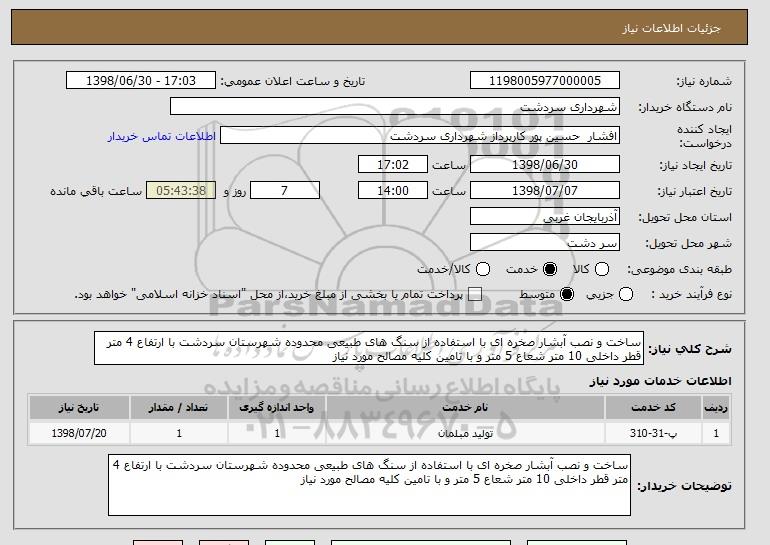
Task: Click the اطلاعات خدمات مورد نیاز section heading
Action: pos(660,381)
